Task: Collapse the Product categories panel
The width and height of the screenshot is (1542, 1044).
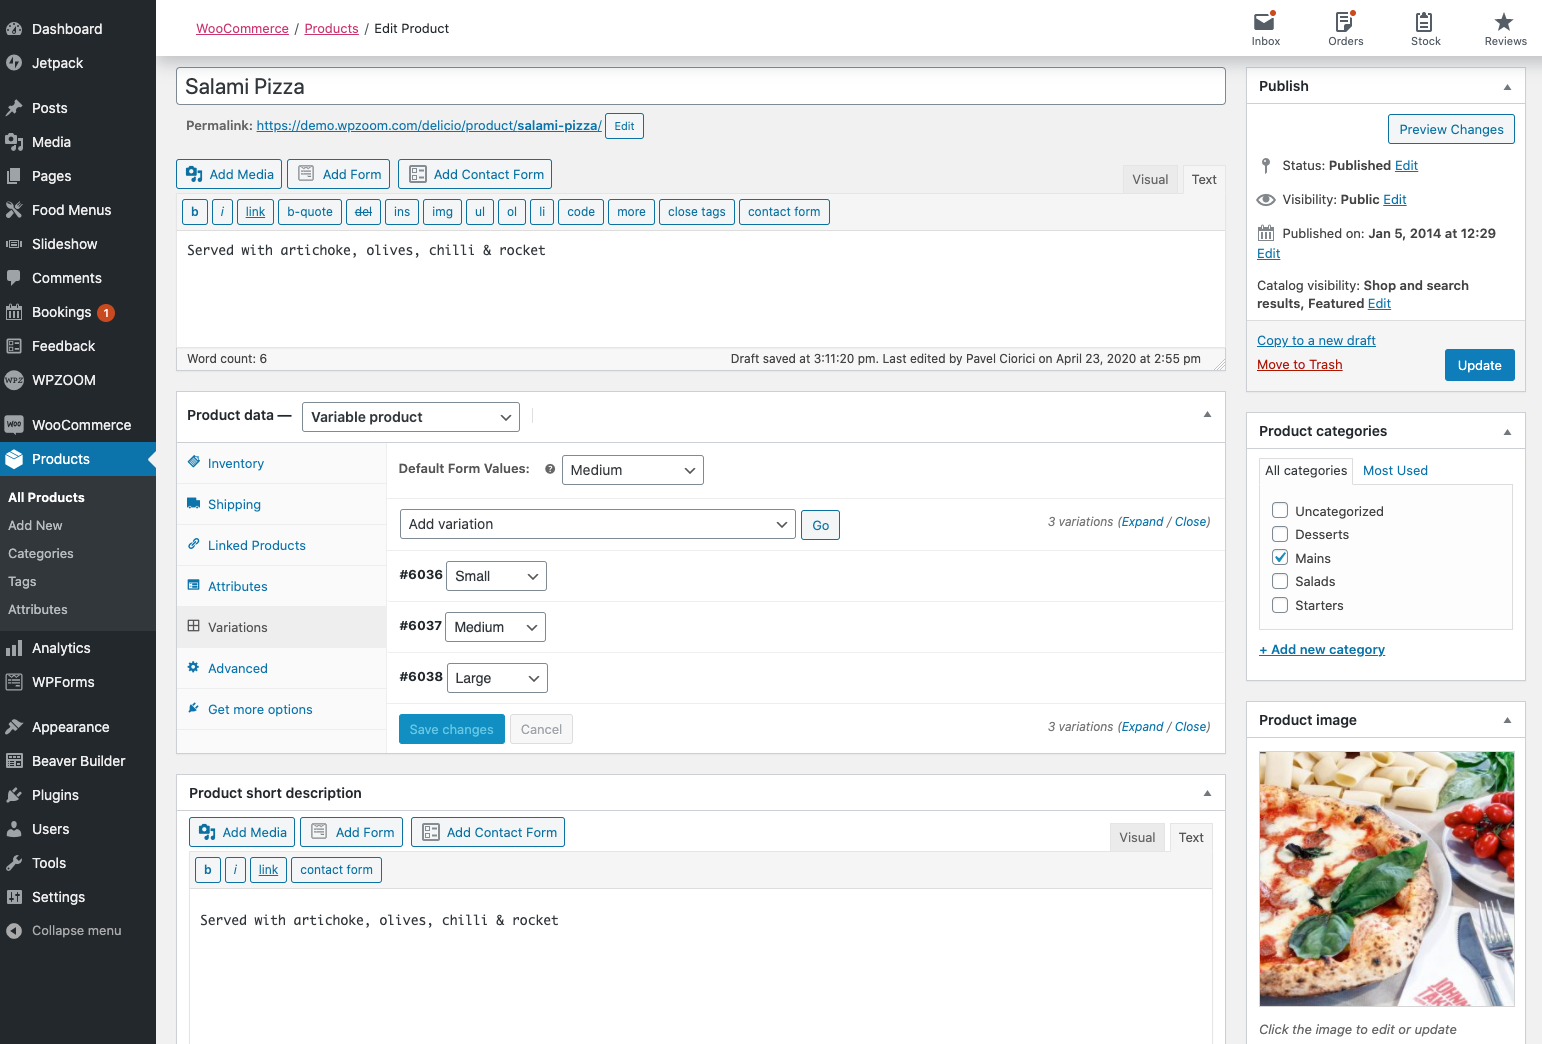Action: [x=1507, y=432]
